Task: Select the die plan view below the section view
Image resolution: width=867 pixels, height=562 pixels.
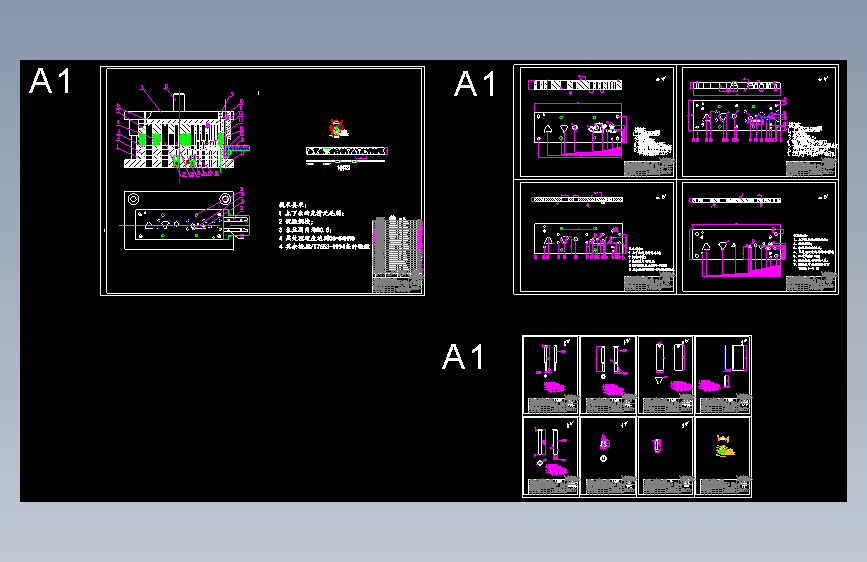Action: coord(185,220)
